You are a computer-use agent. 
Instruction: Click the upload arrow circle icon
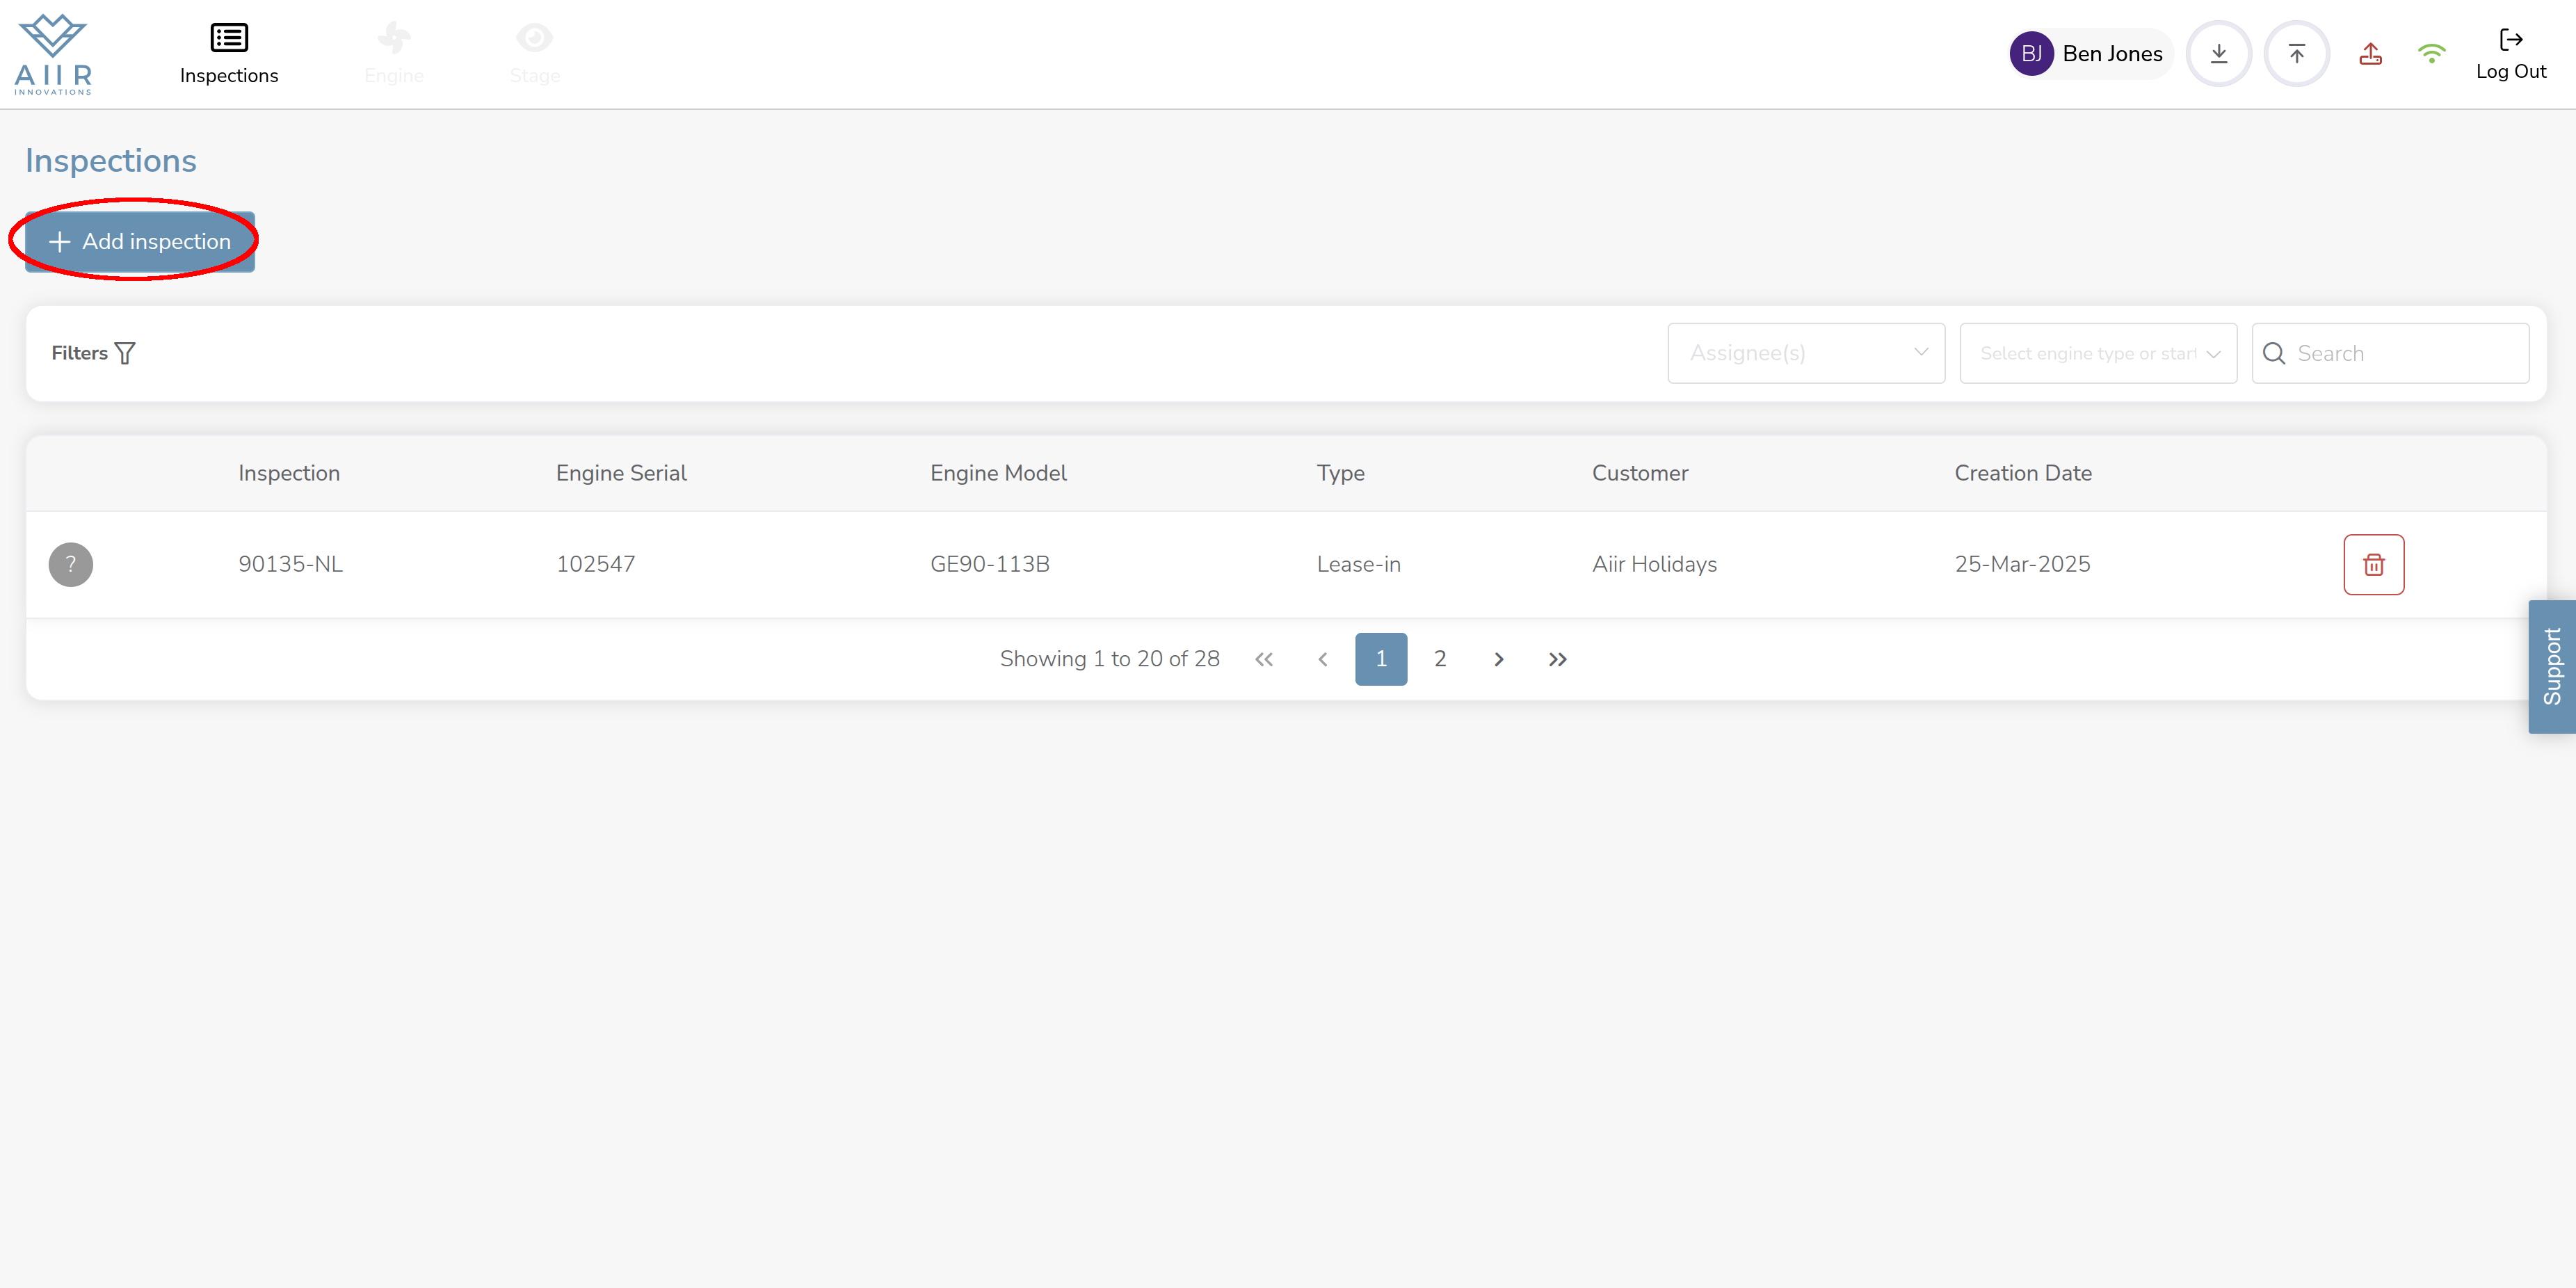point(2296,54)
